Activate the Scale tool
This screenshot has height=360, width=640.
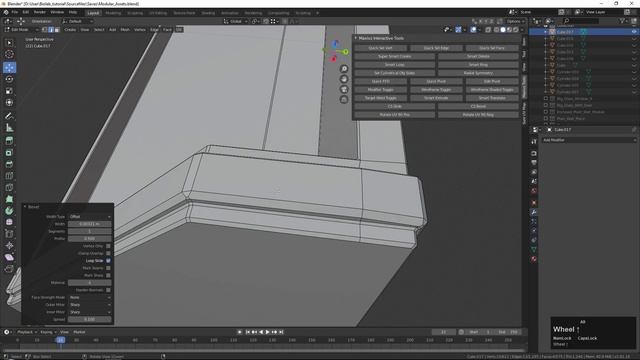(9, 91)
